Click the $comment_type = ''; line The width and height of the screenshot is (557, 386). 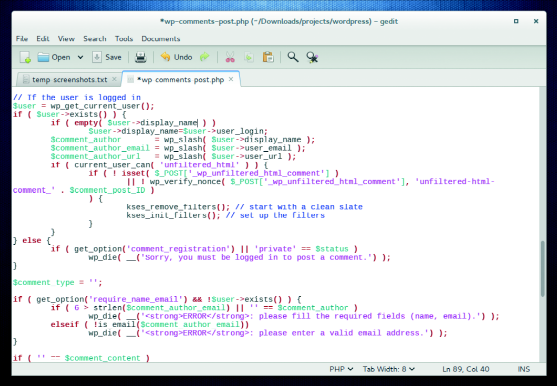point(58,283)
